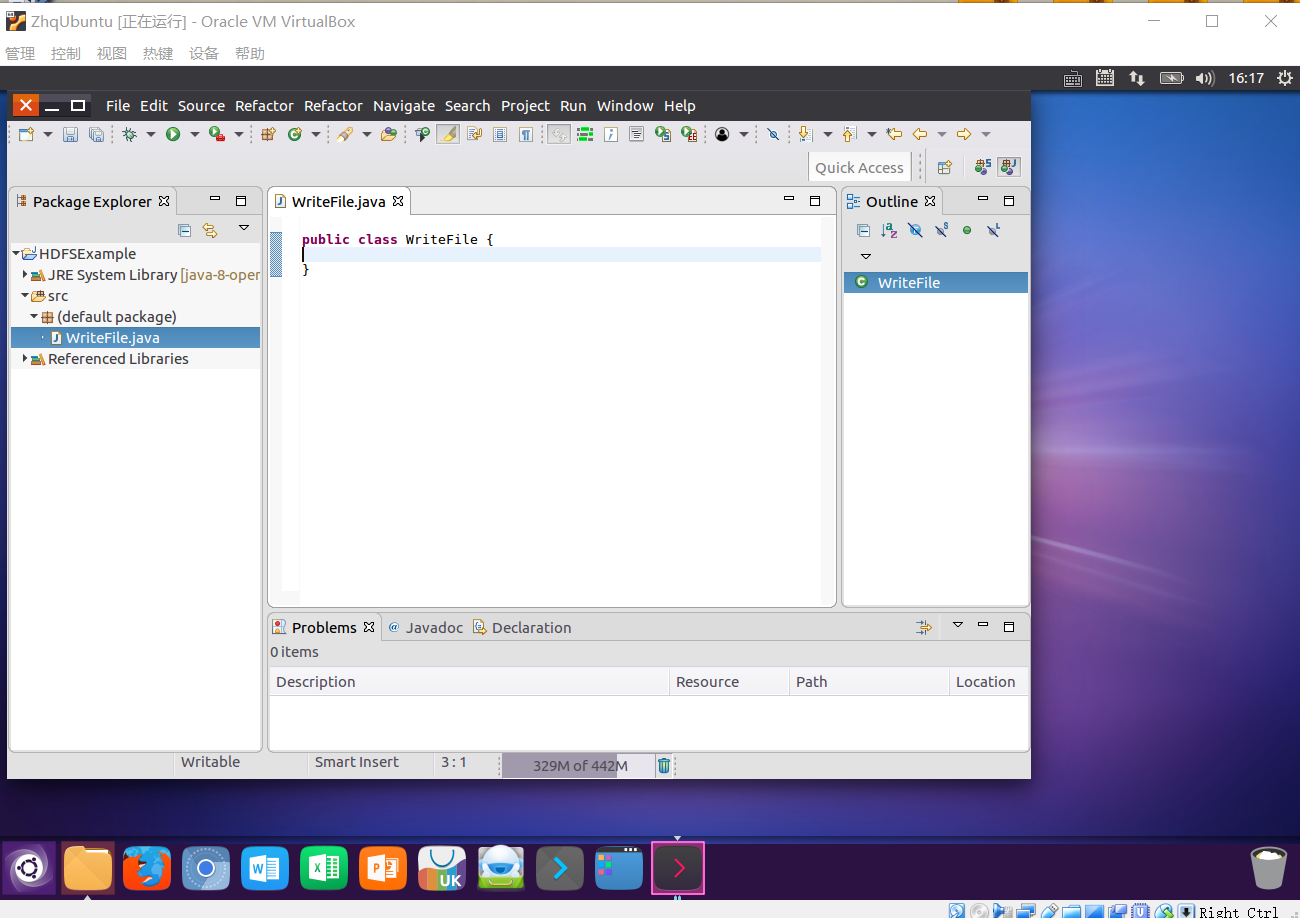Viewport: 1300px width, 918px height.
Task: Toggle Block Selection mode
Action: [x=500, y=134]
